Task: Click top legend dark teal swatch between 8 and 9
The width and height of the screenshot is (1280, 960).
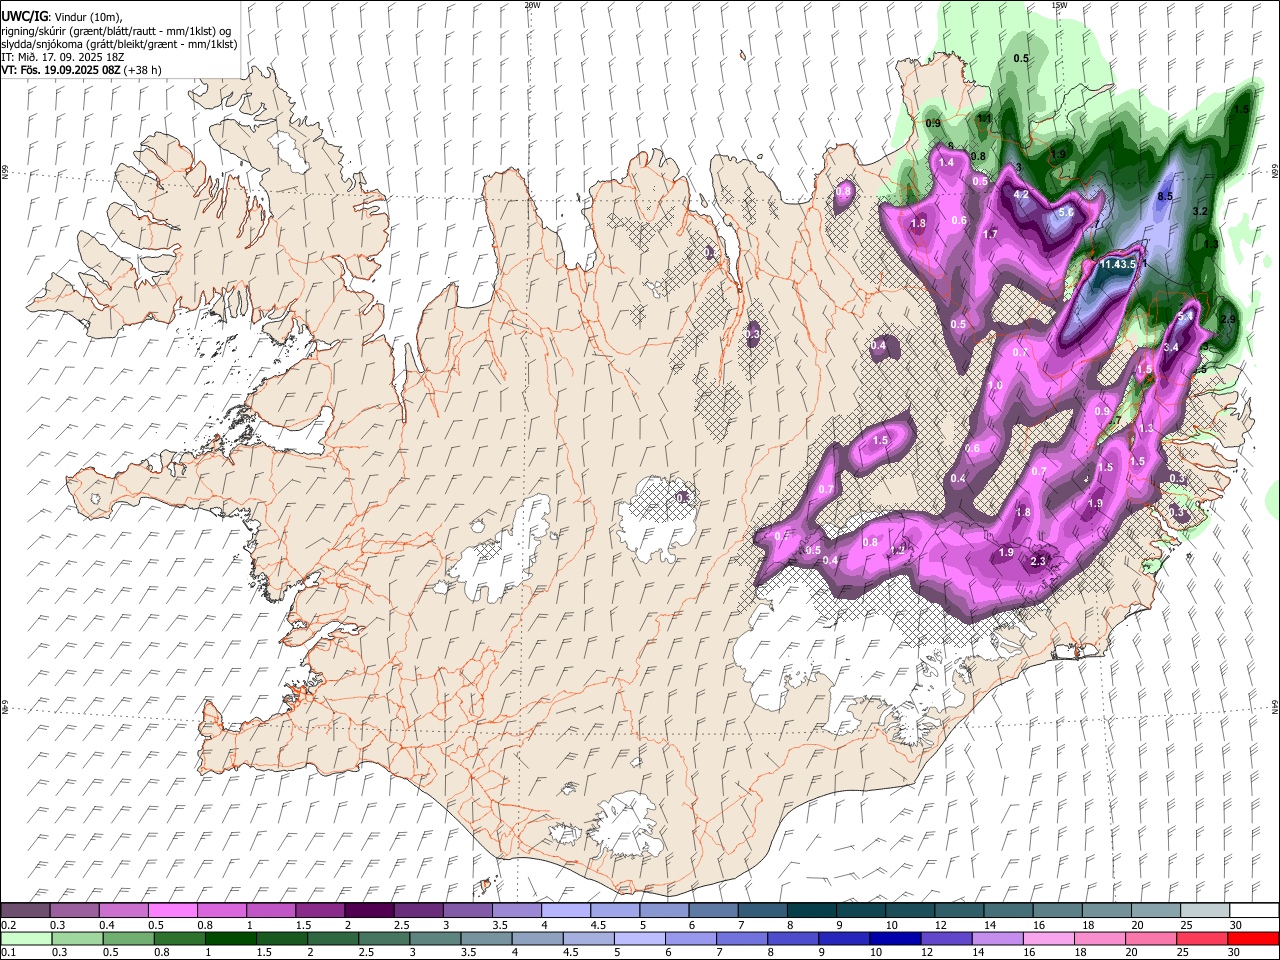Action: point(812,910)
